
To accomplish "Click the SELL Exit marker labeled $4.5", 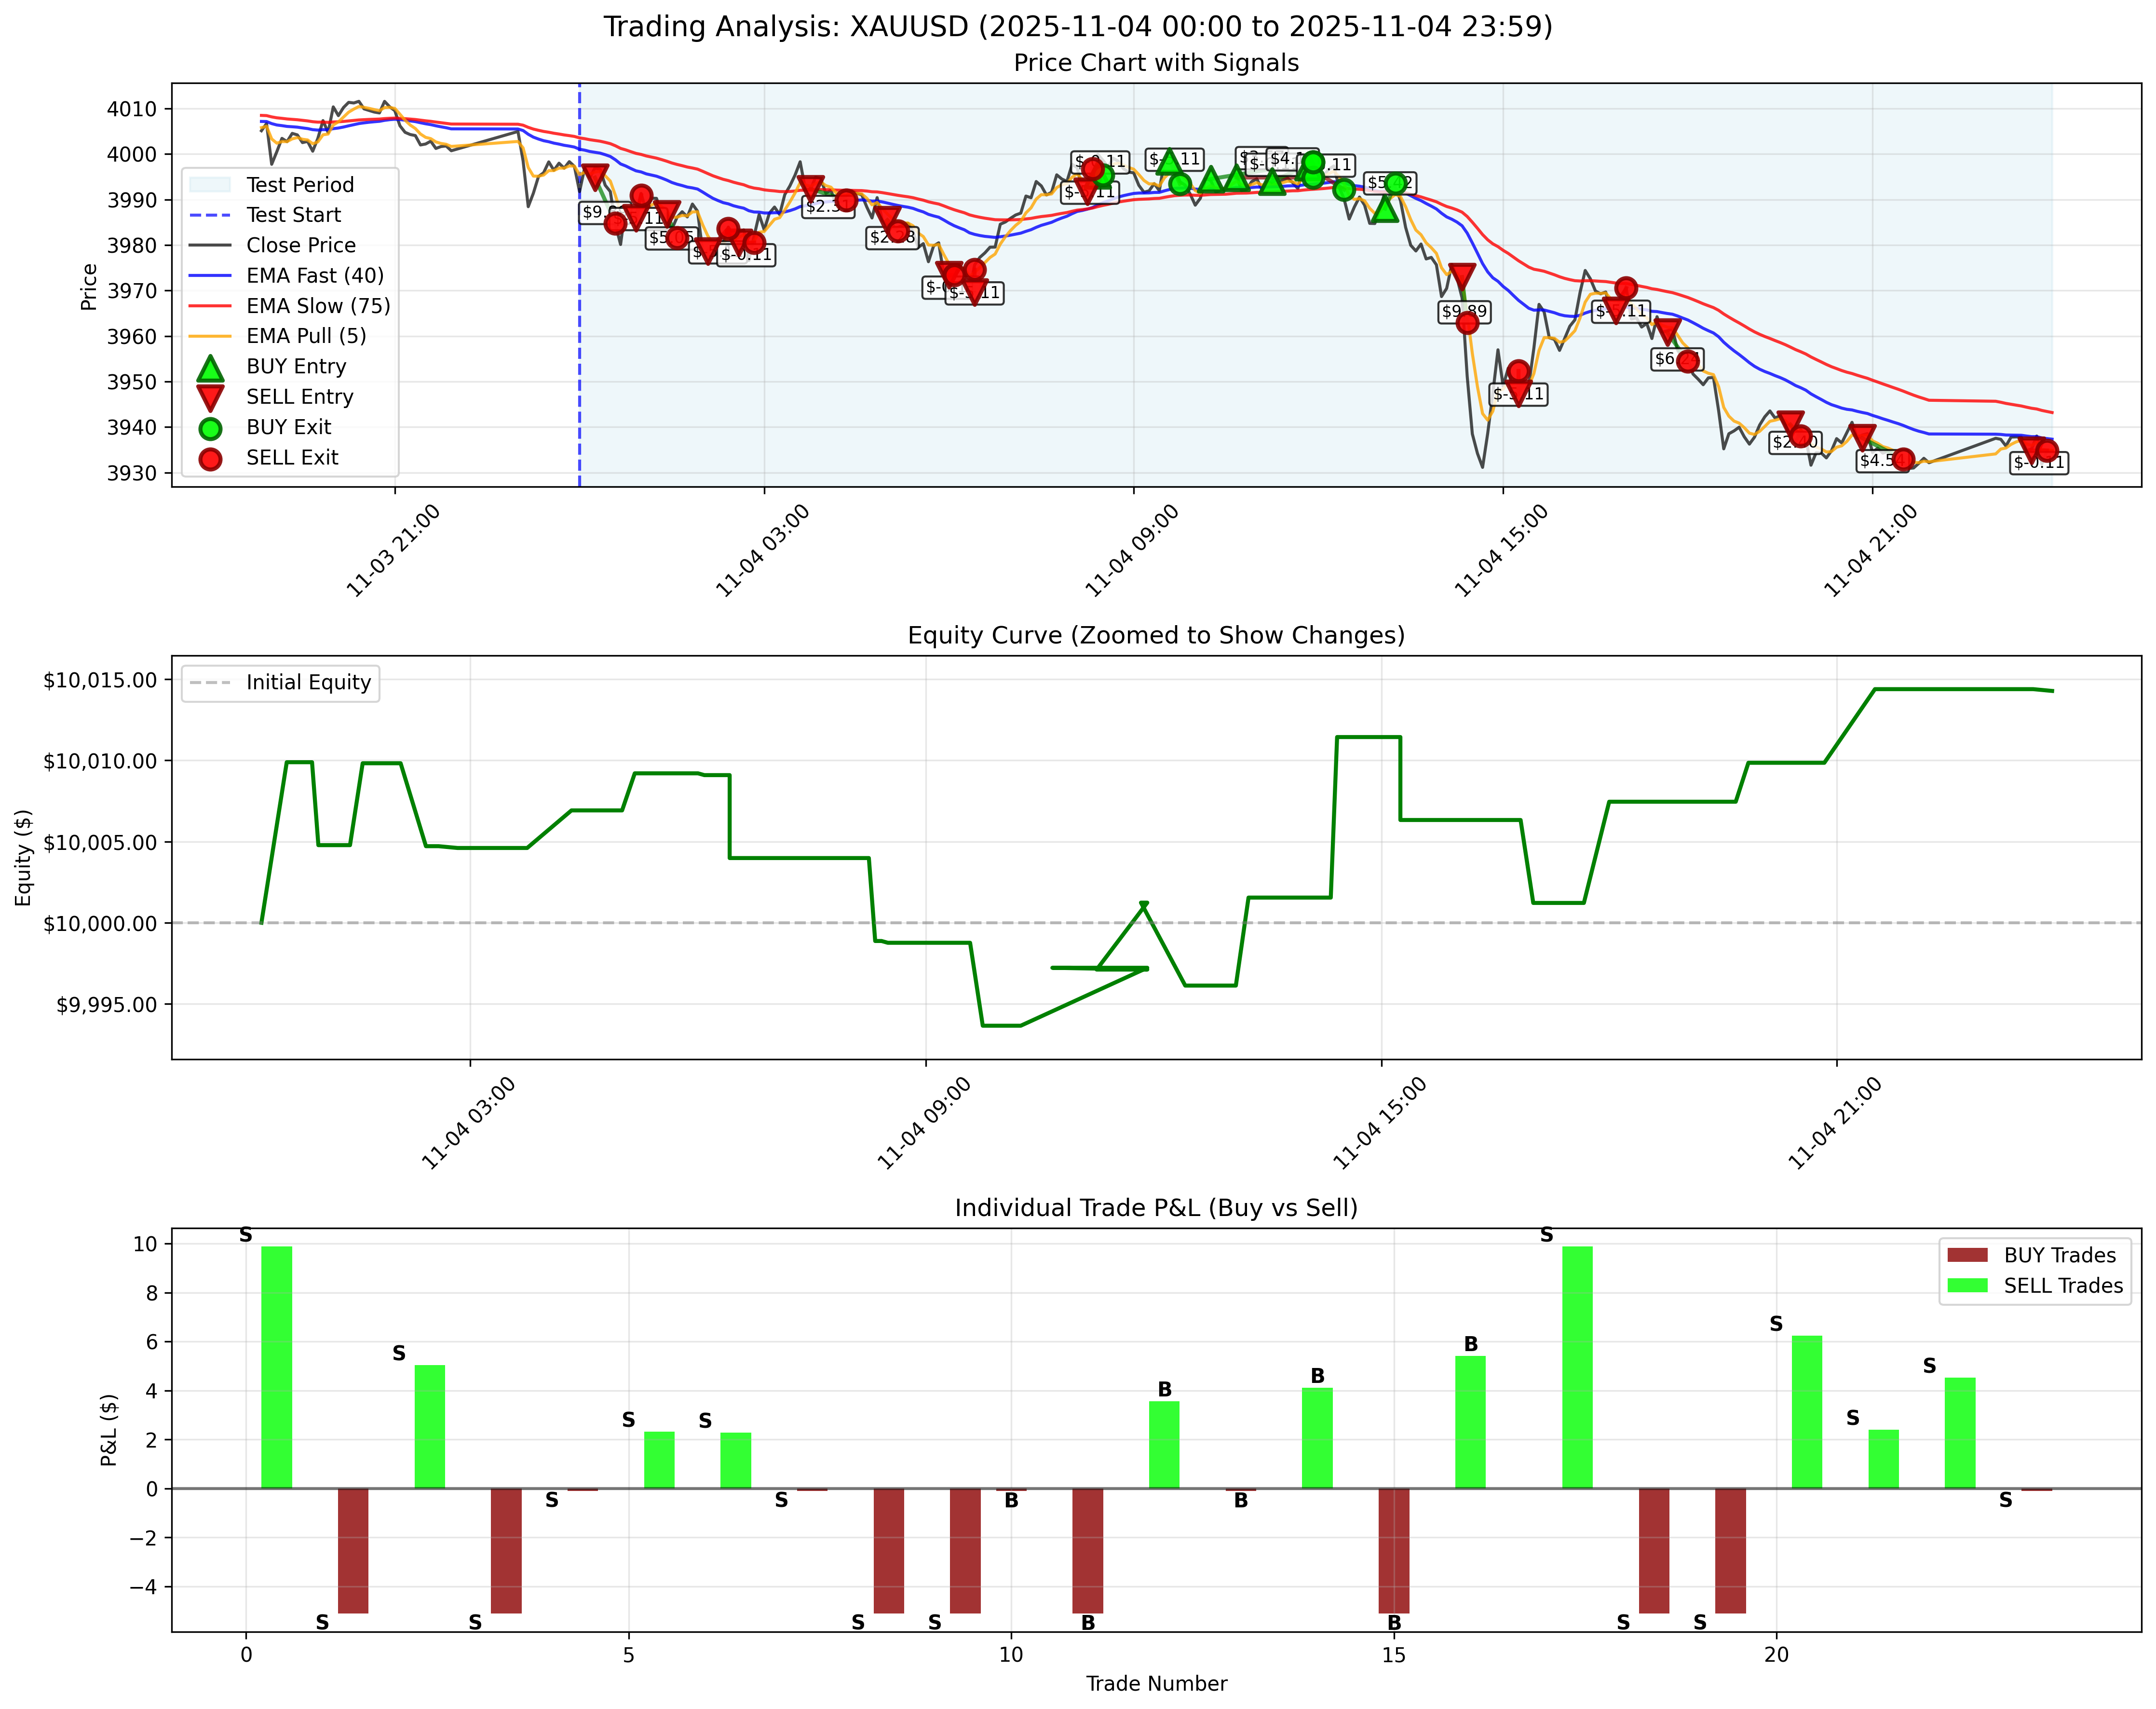I will pyautogui.click(x=1904, y=461).
